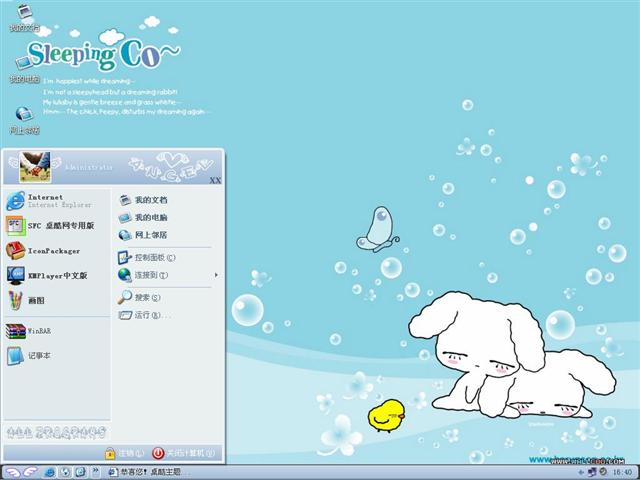This screenshot has width=640, height=480.
Task: Expand quick launch overflow chevron
Action: pos(96,471)
